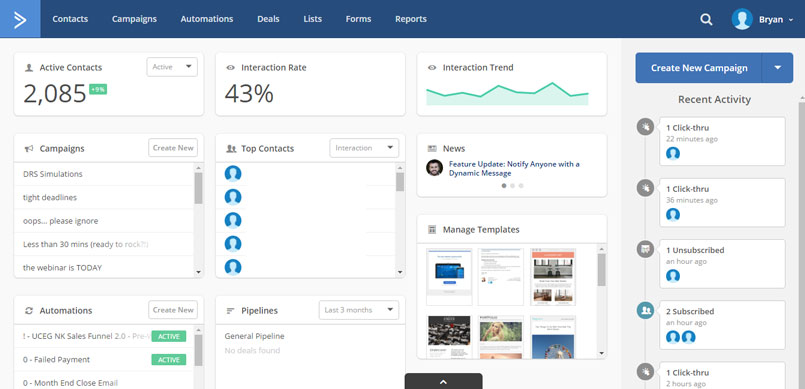This screenshot has height=389, width=805.
Task: Click click-thru icon for 36 minutes ago
Action: pyautogui.click(x=645, y=188)
